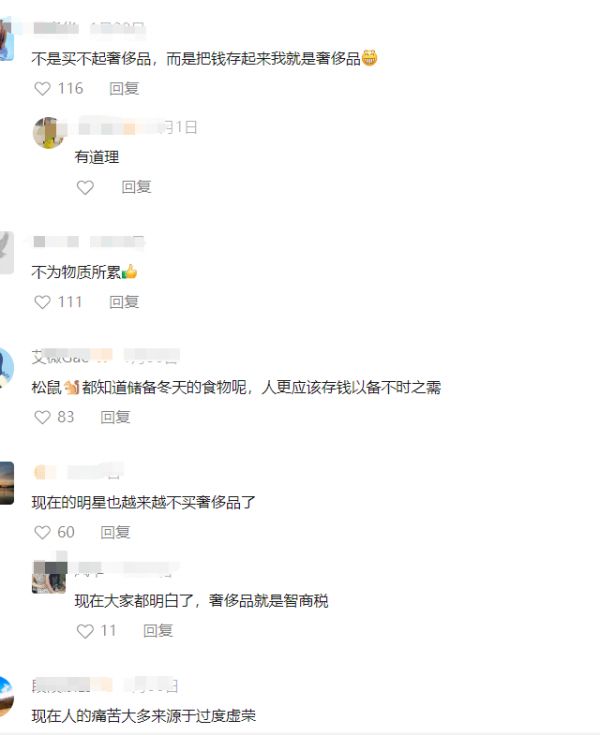
Task: Reply to the 有道理 comment
Action: [x=136, y=188]
